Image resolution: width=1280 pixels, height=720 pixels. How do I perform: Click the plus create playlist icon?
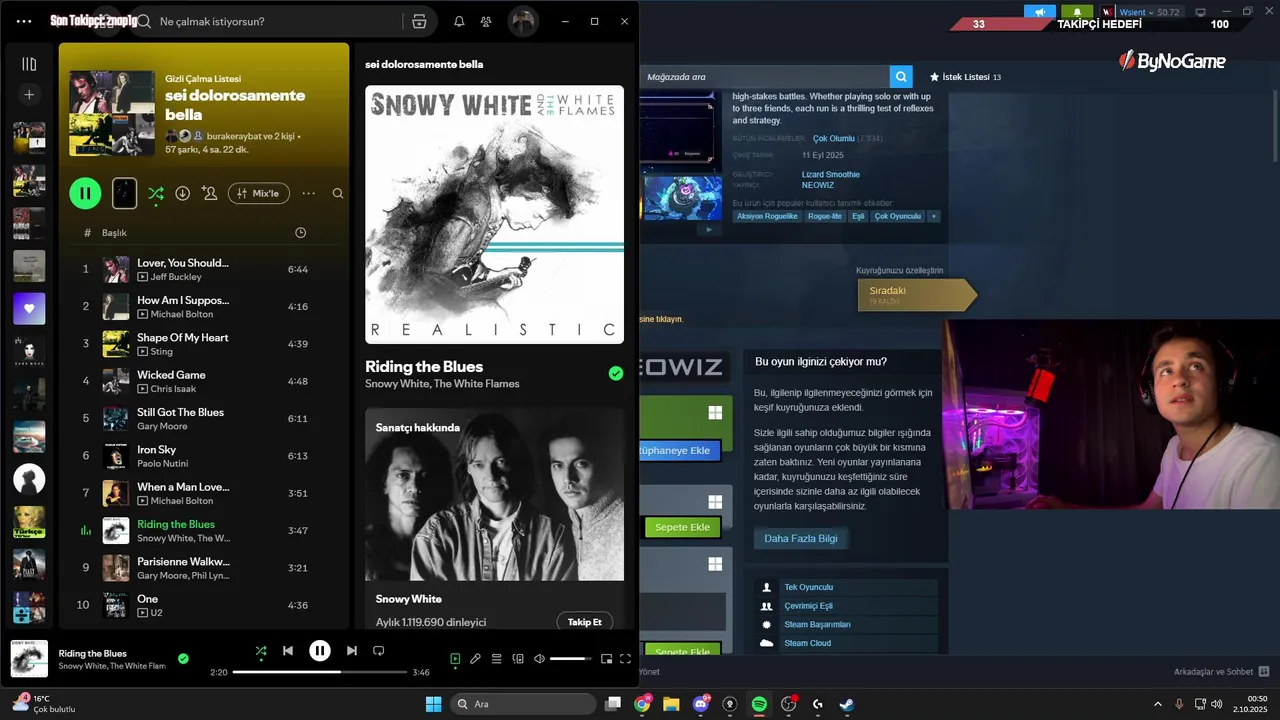coord(29,95)
